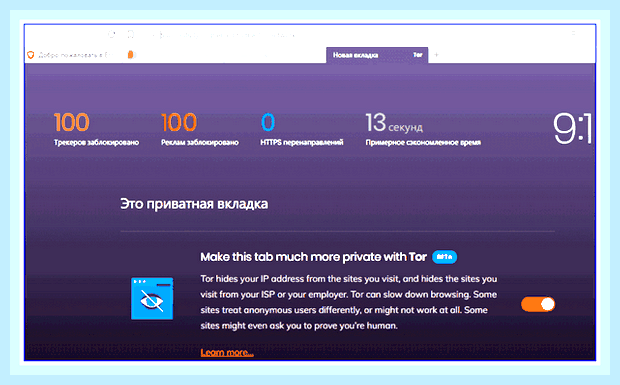Click the Brave lion icon on first tab

[x=30, y=55]
